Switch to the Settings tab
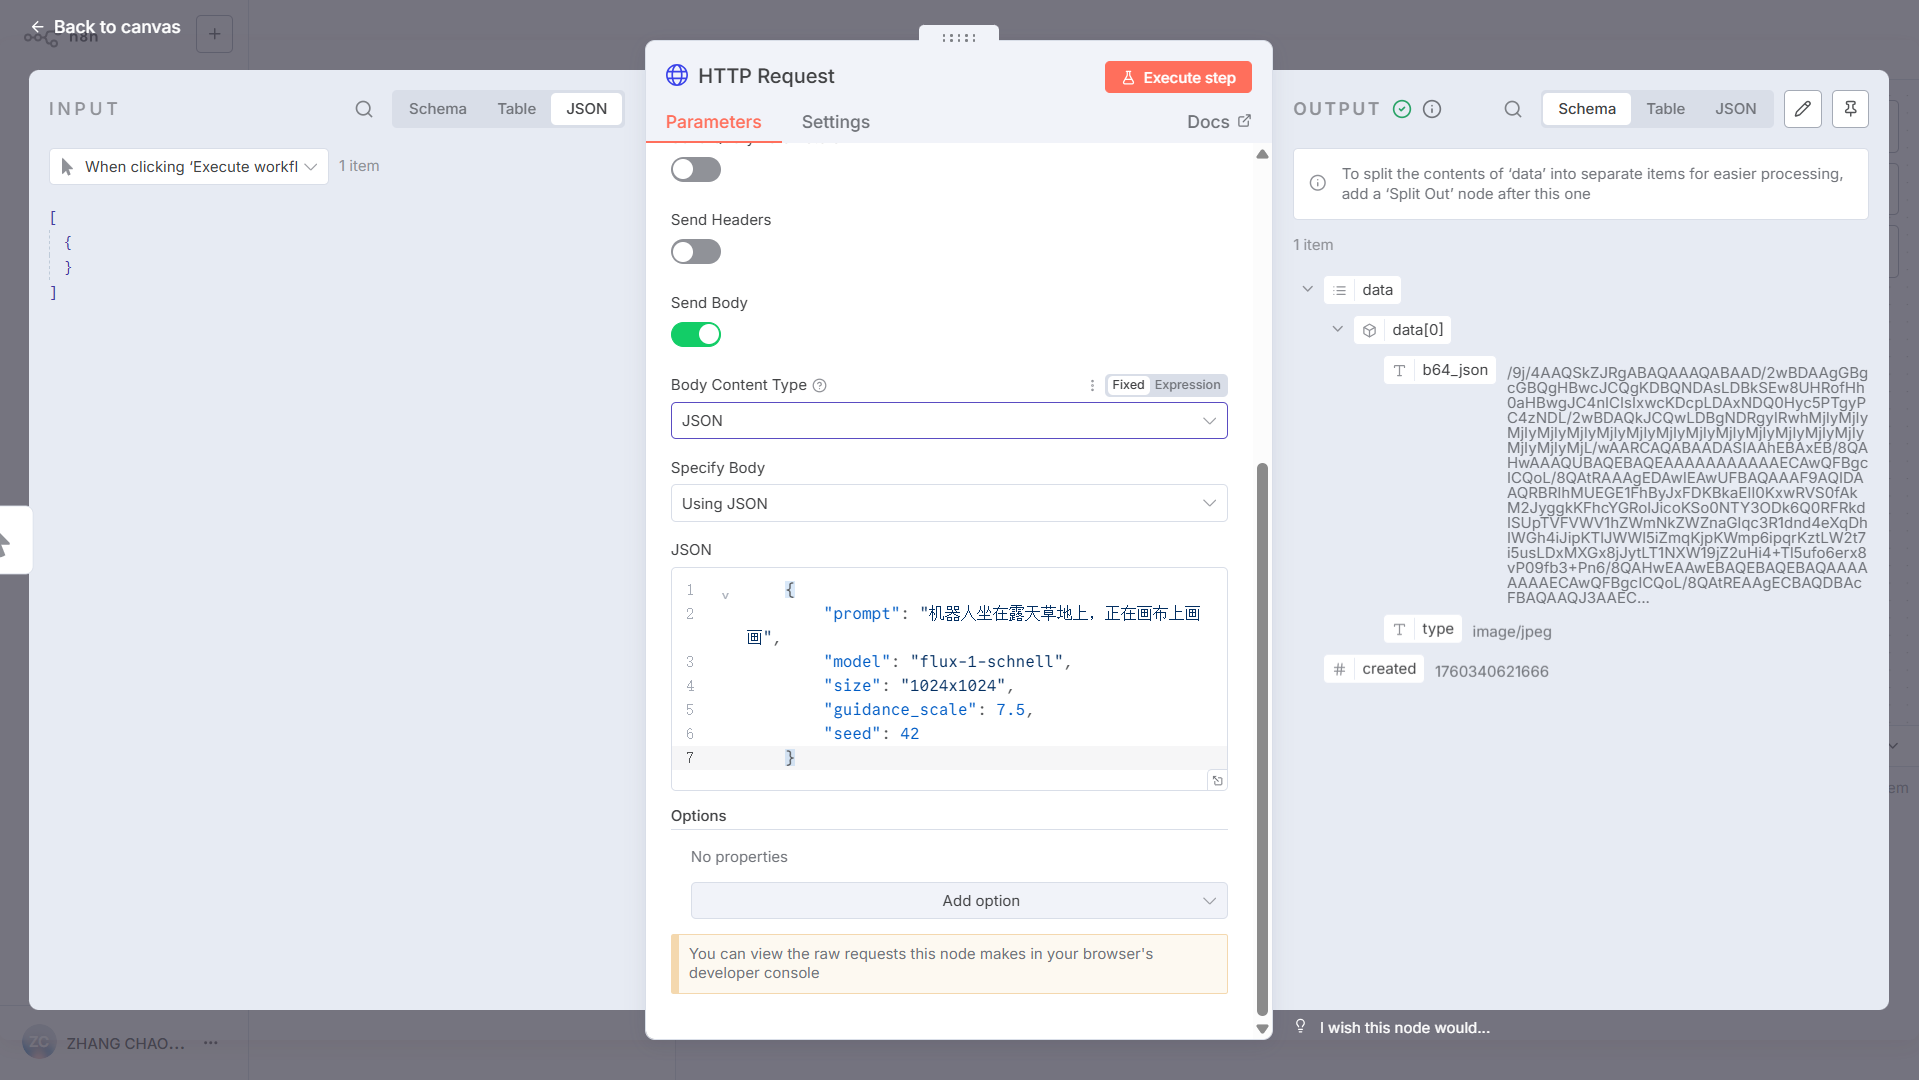The height and width of the screenshot is (1080, 1919). click(835, 122)
